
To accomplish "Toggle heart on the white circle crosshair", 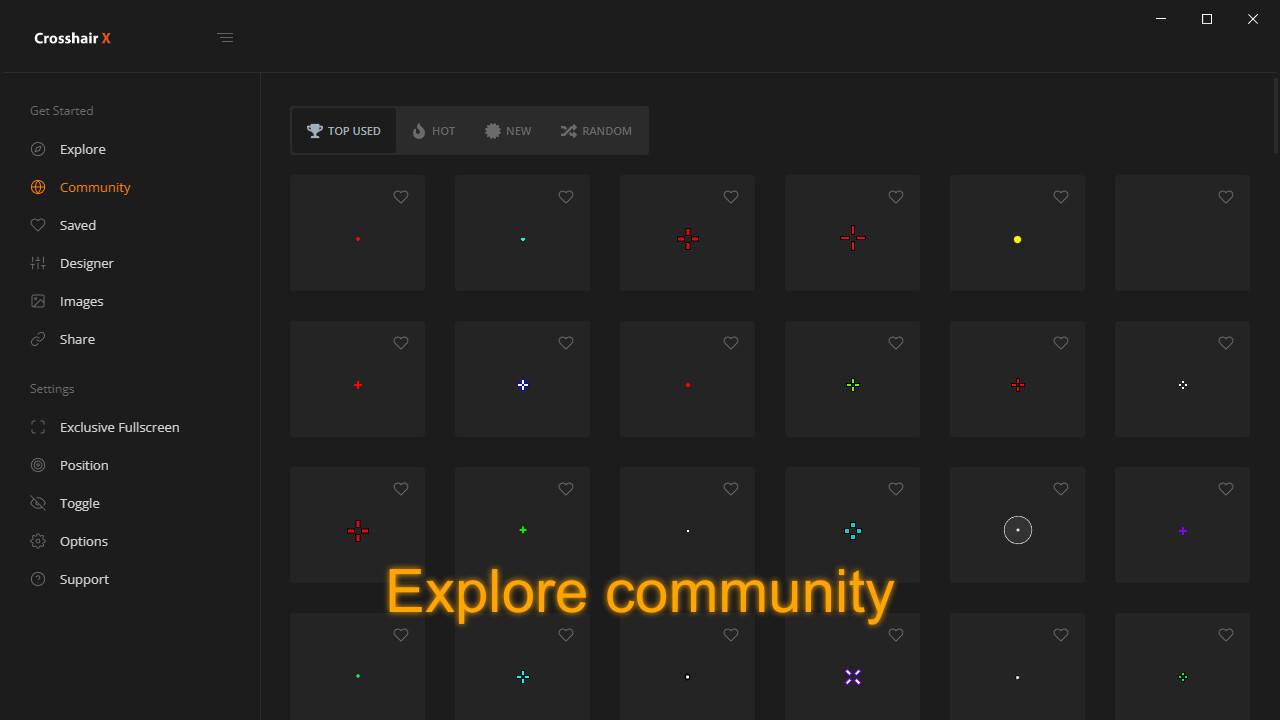I will coord(1061,489).
